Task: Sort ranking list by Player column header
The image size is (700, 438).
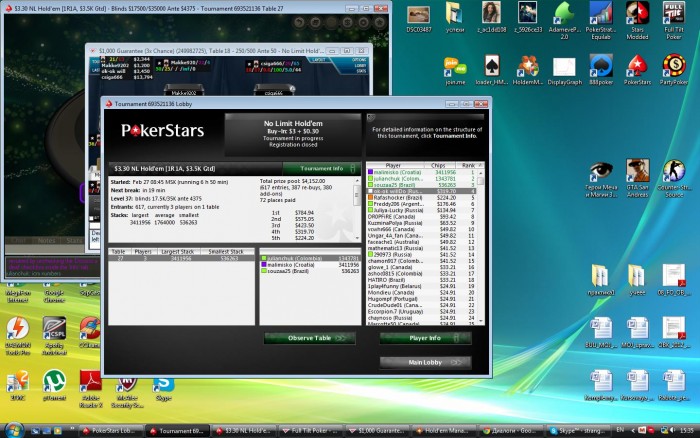Action: point(393,165)
